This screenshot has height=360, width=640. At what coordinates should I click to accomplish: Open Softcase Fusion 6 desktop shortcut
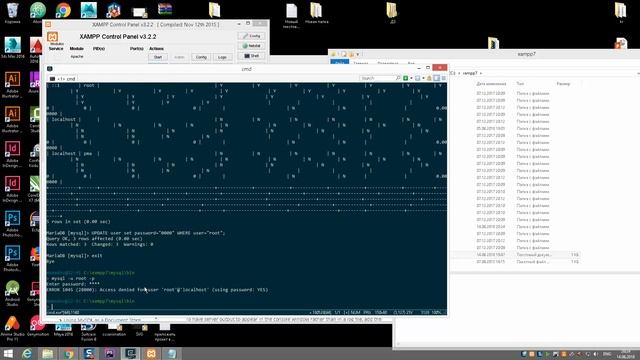pyautogui.click(x=89, y=332)
